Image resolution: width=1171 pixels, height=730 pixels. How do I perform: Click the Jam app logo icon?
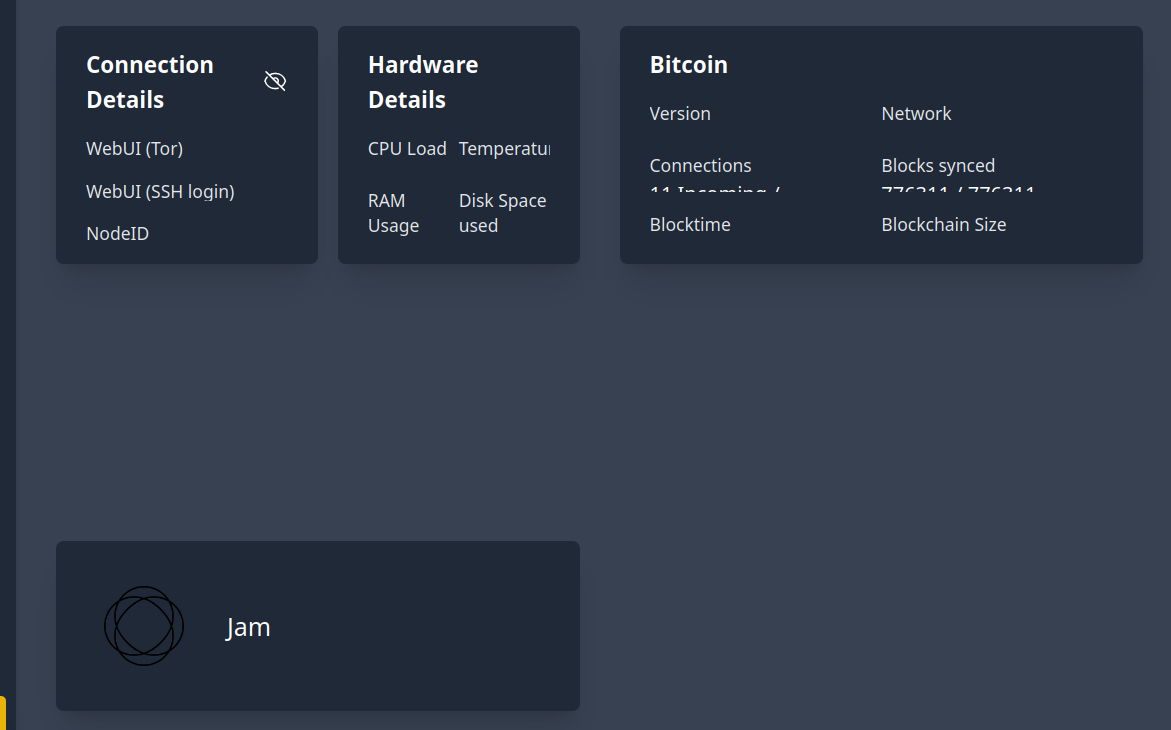pos(144,626)
